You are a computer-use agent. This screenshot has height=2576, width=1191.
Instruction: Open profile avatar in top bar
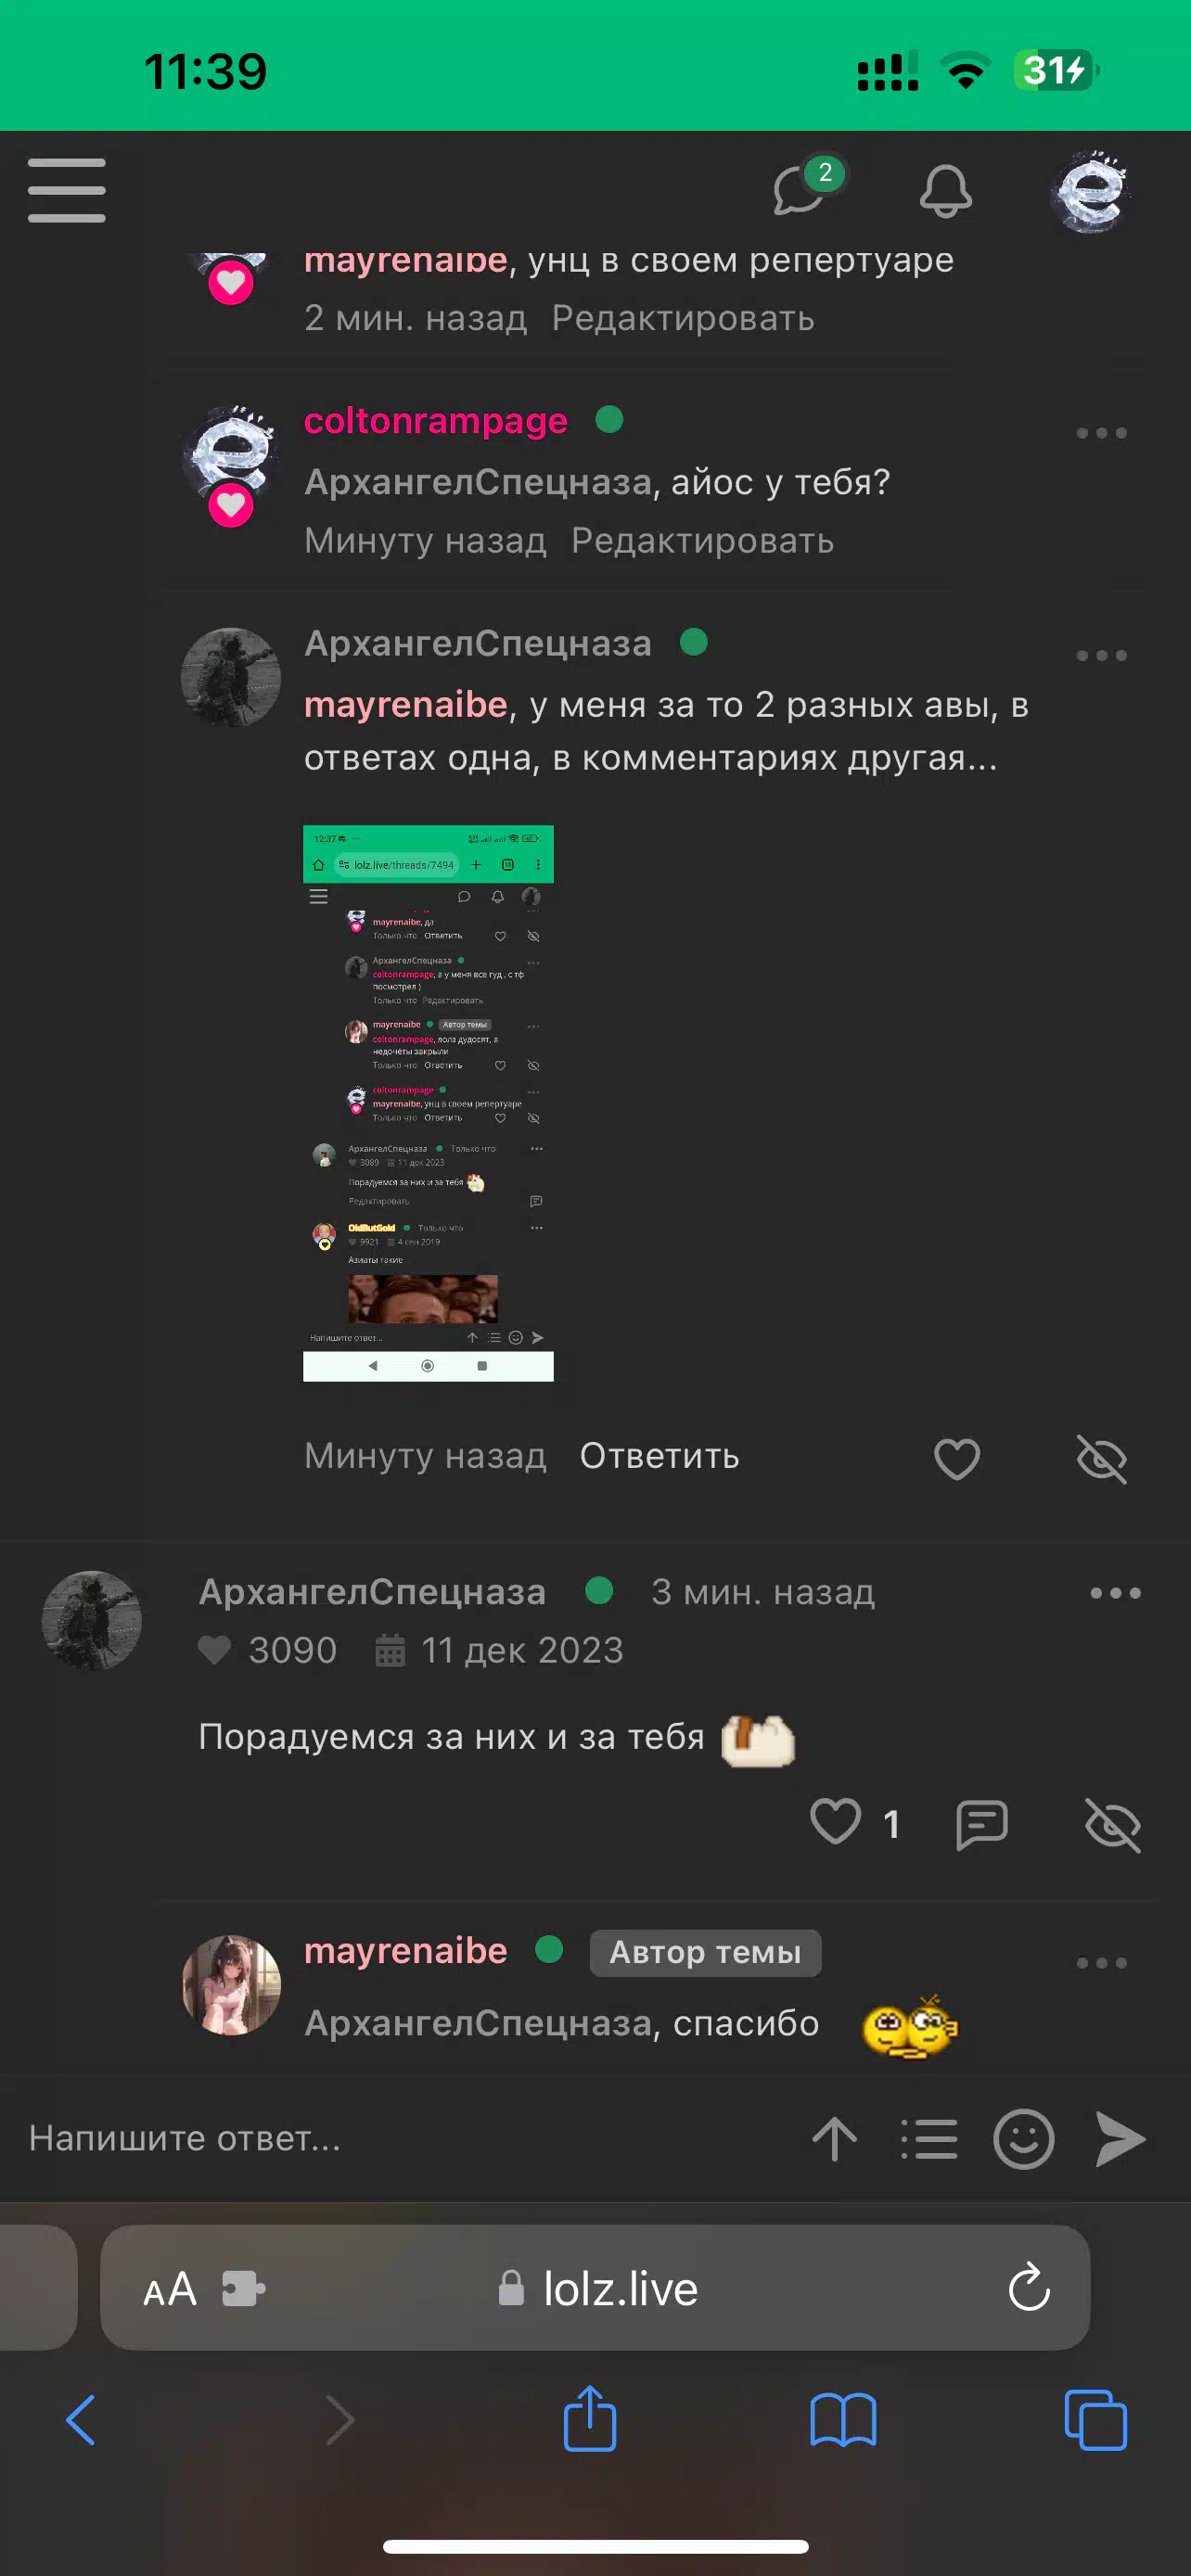click(x=1090, y=191)
